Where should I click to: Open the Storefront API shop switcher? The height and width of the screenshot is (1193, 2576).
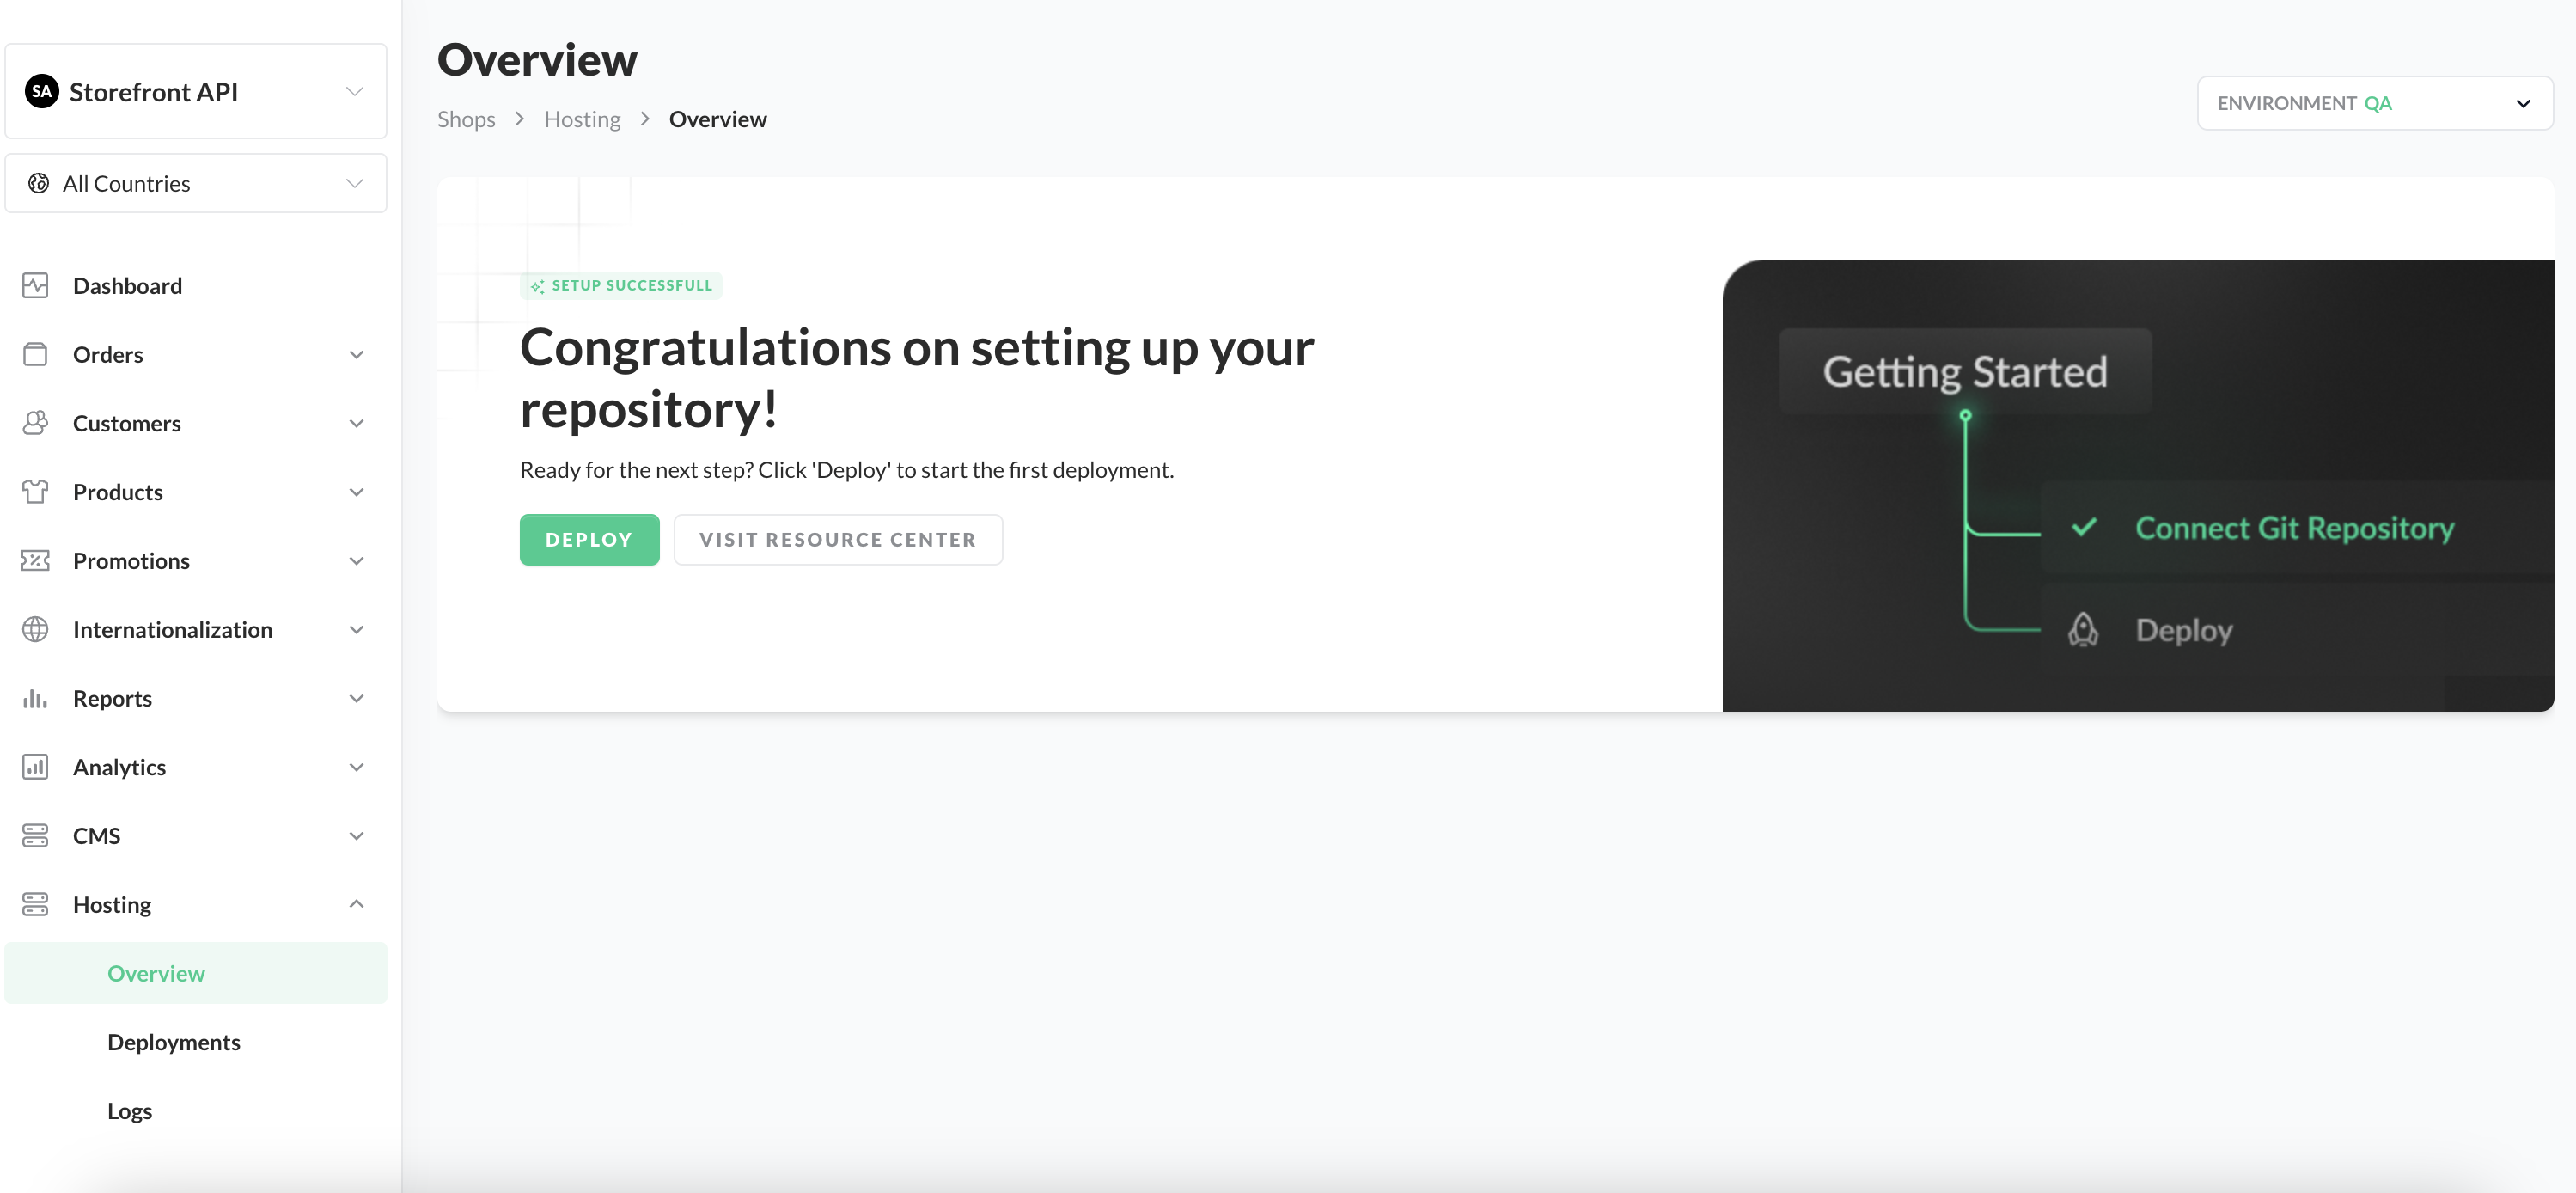[x=195, y=92]
